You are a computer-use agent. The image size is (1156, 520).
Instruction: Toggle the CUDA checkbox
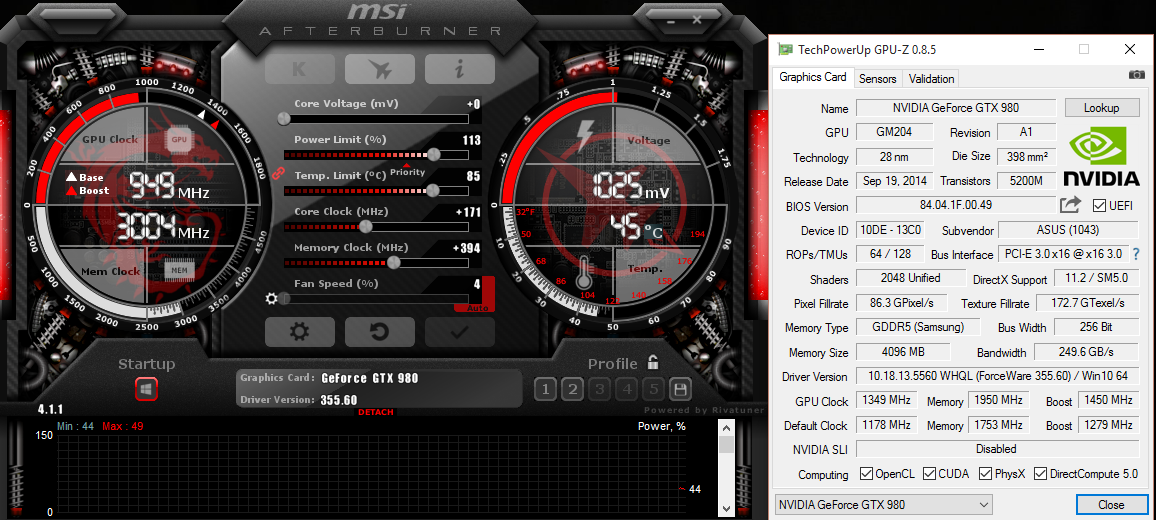929,474
